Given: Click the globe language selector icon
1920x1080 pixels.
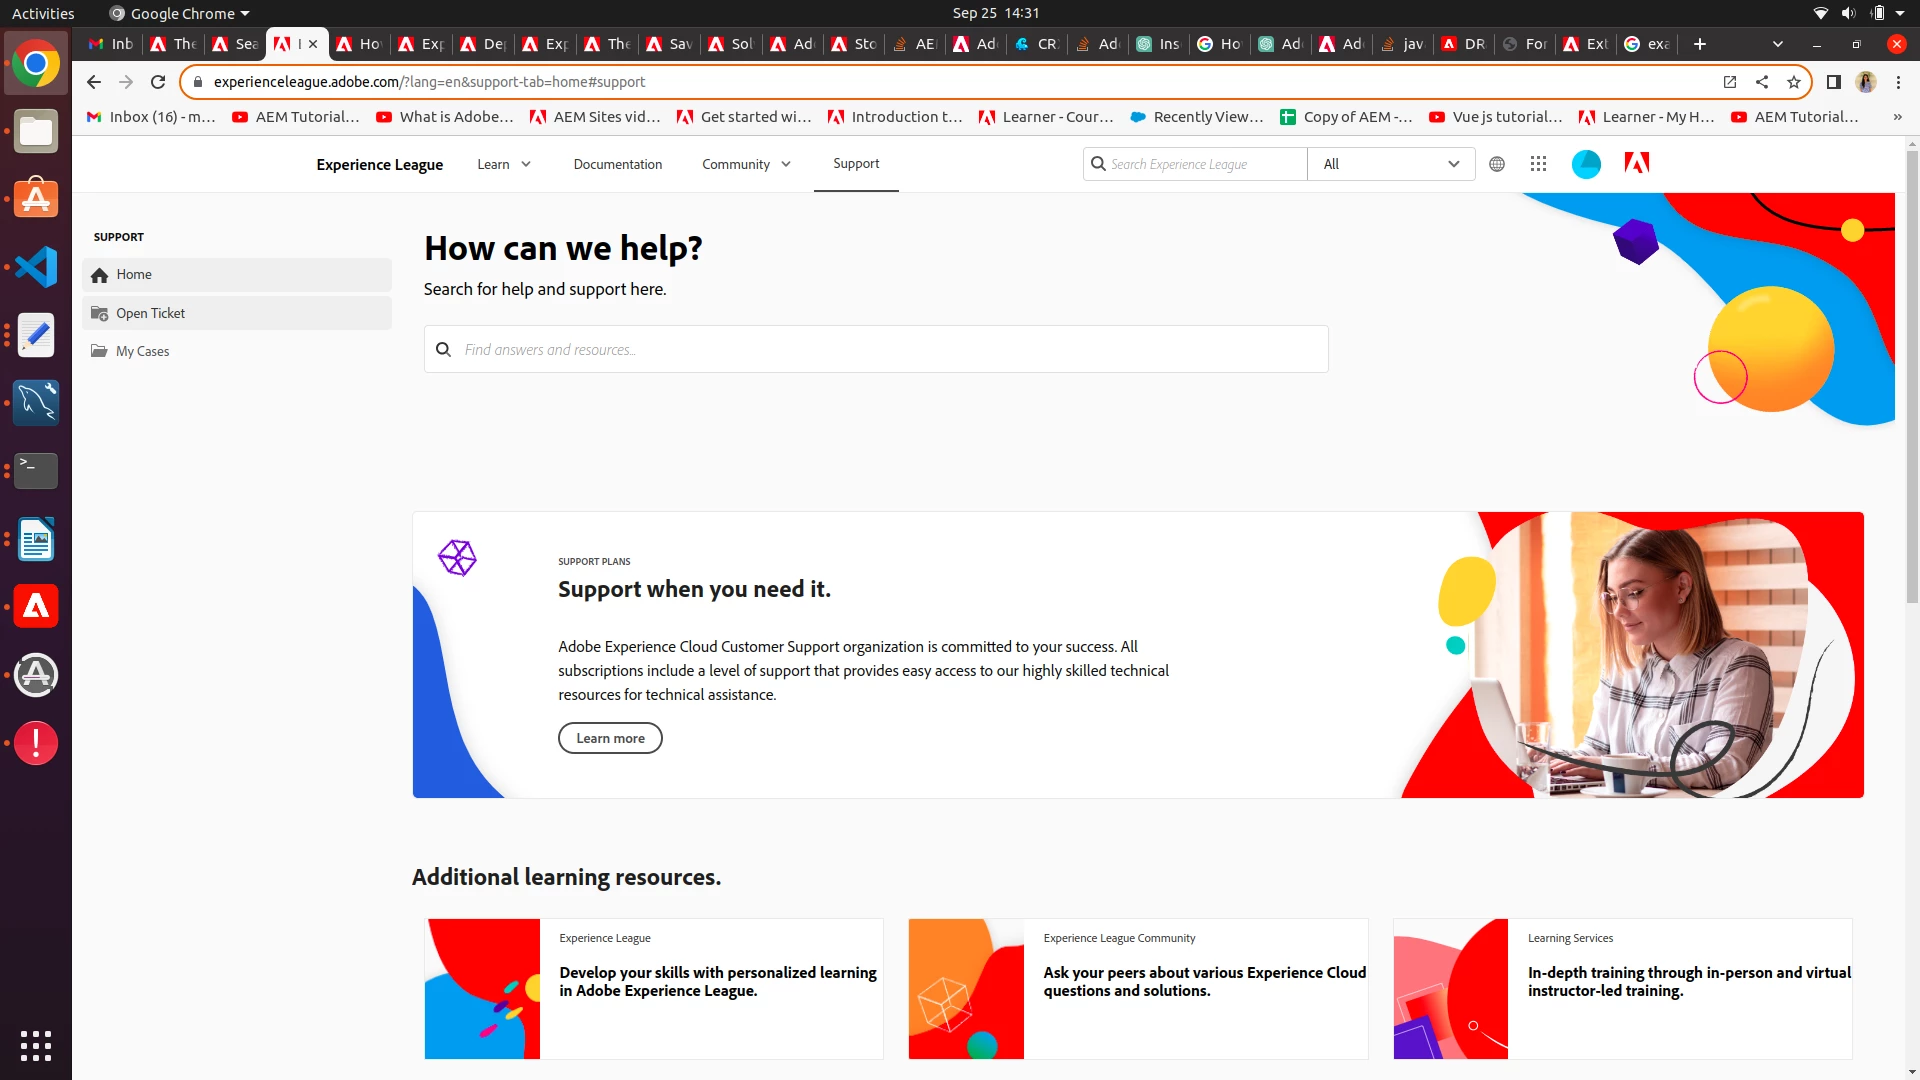Looking at the screenshot, I should click(x=1497, y=164).
